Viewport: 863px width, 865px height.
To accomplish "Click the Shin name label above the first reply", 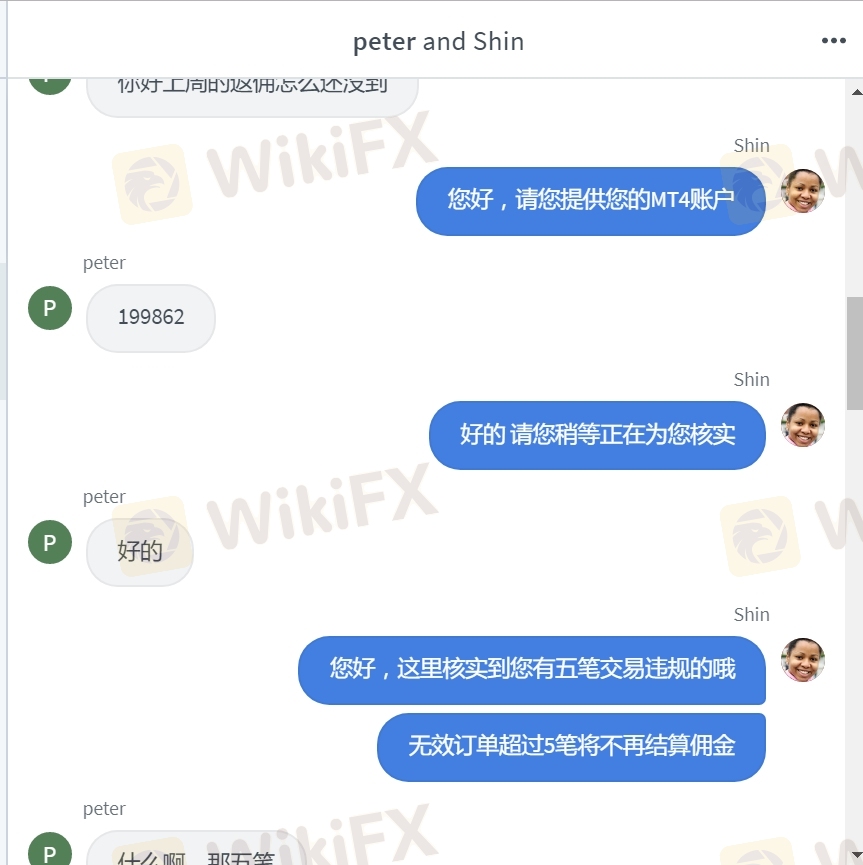I will (751, 145).
